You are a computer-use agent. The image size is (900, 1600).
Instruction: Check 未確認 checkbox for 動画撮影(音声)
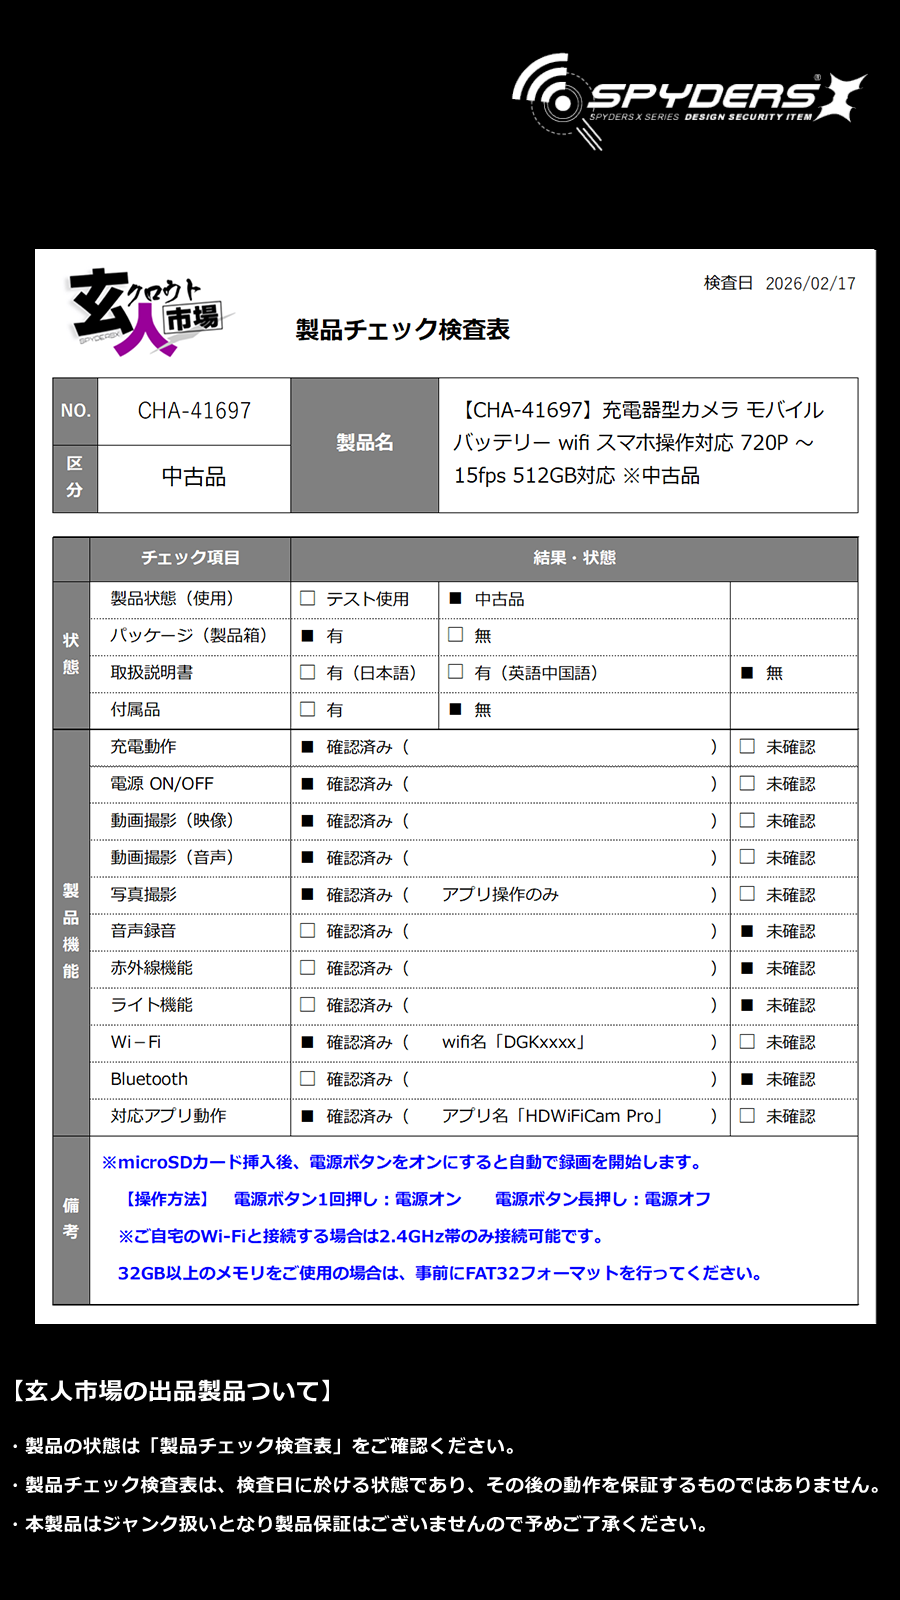pyautogui.click(x=747, y=857)
